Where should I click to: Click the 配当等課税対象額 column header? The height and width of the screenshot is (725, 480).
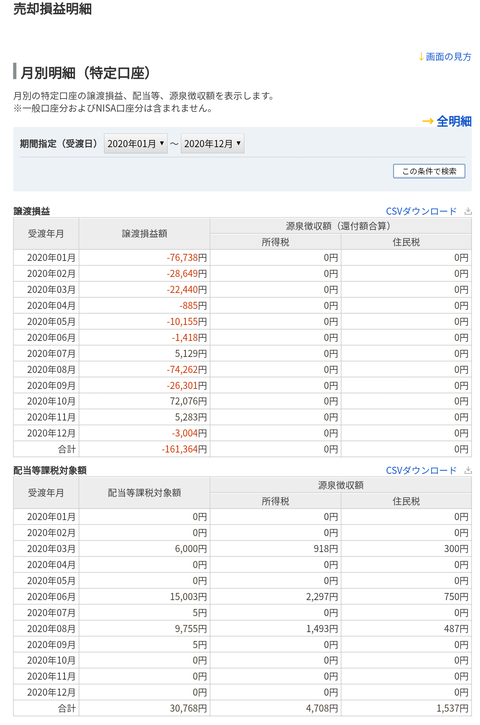[x=144, y=493]
